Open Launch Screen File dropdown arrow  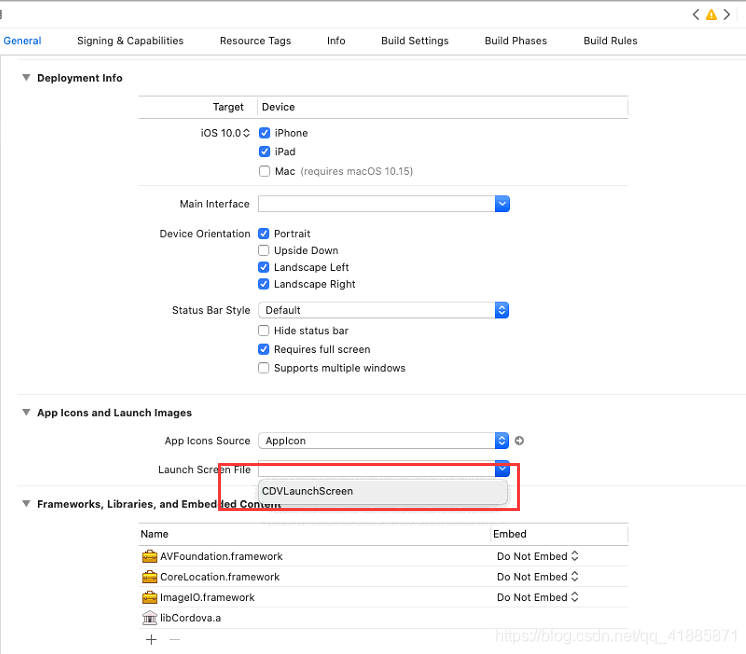pyautogui.click(x=502, y=469)
